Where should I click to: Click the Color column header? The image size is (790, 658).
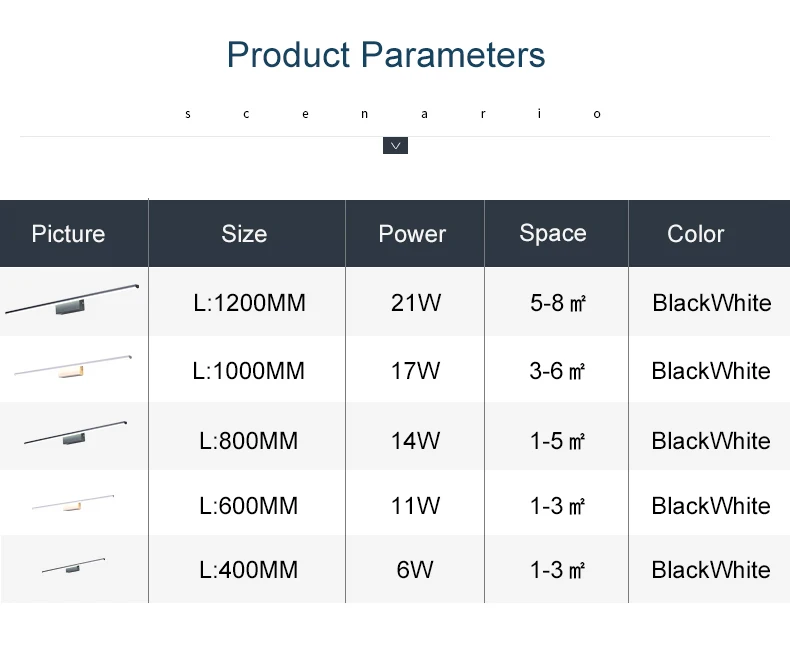point(696,234)
